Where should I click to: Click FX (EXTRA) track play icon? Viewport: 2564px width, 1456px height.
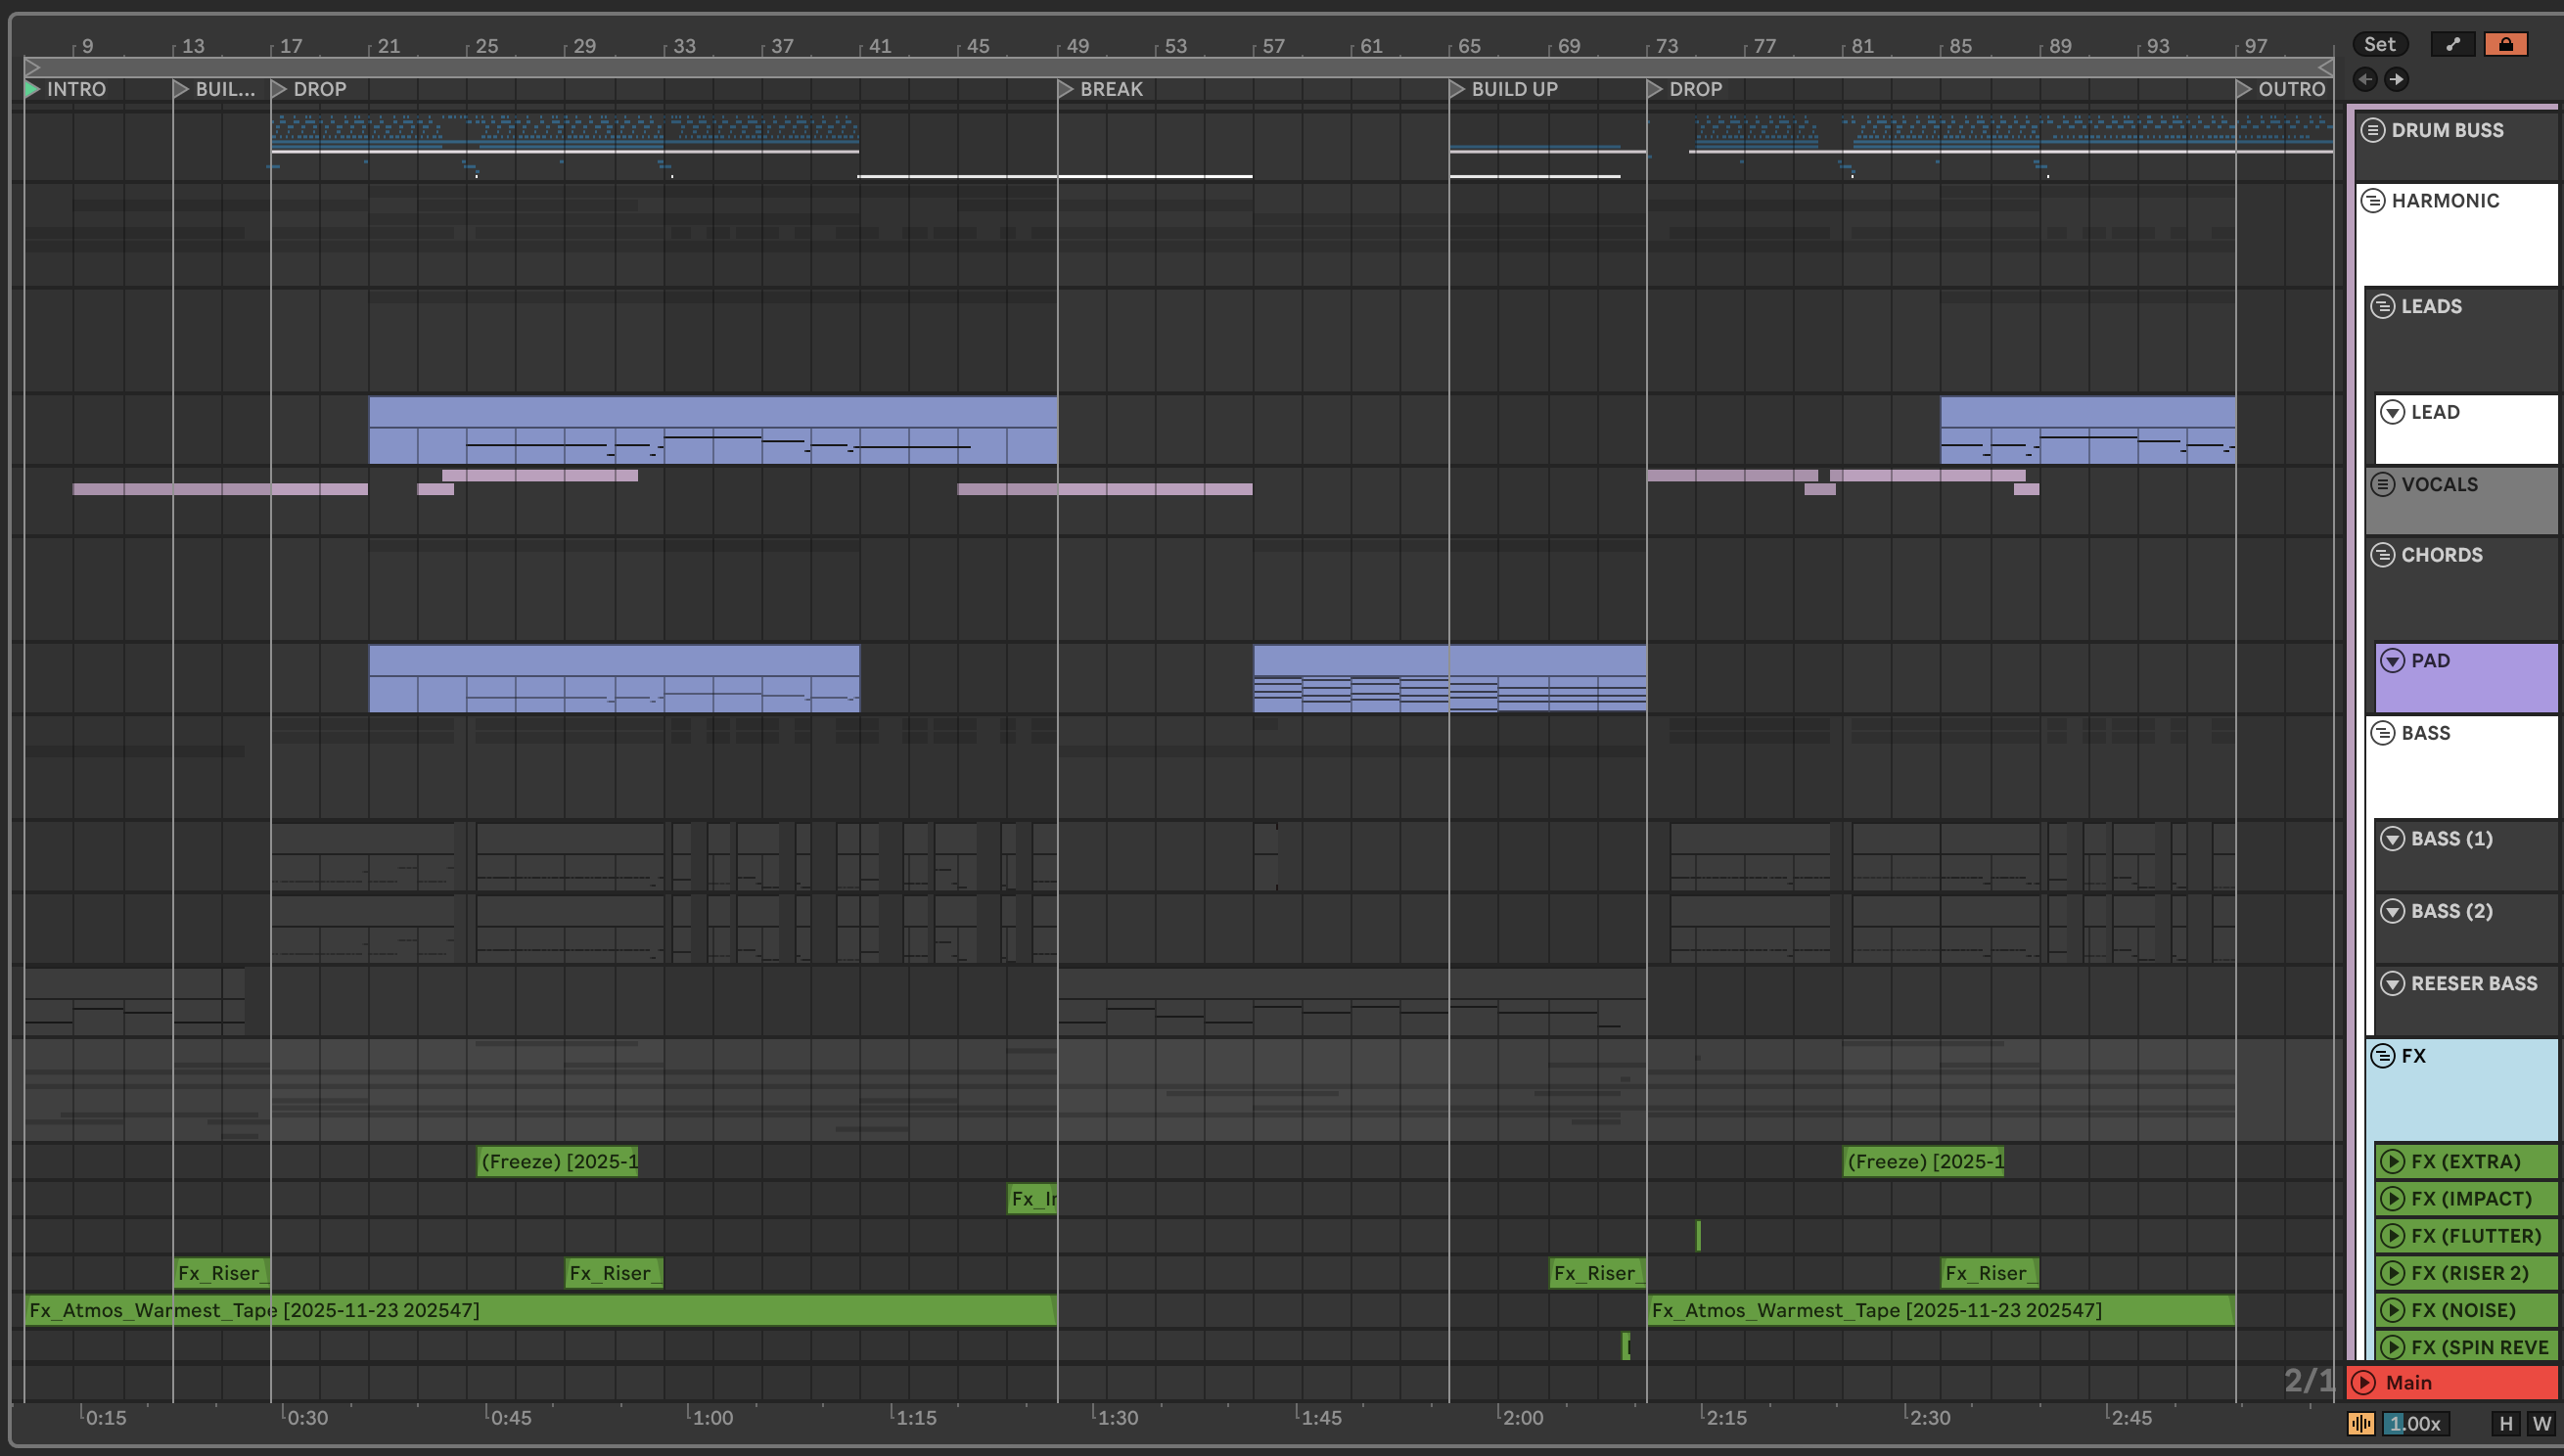[2392, 1161]
